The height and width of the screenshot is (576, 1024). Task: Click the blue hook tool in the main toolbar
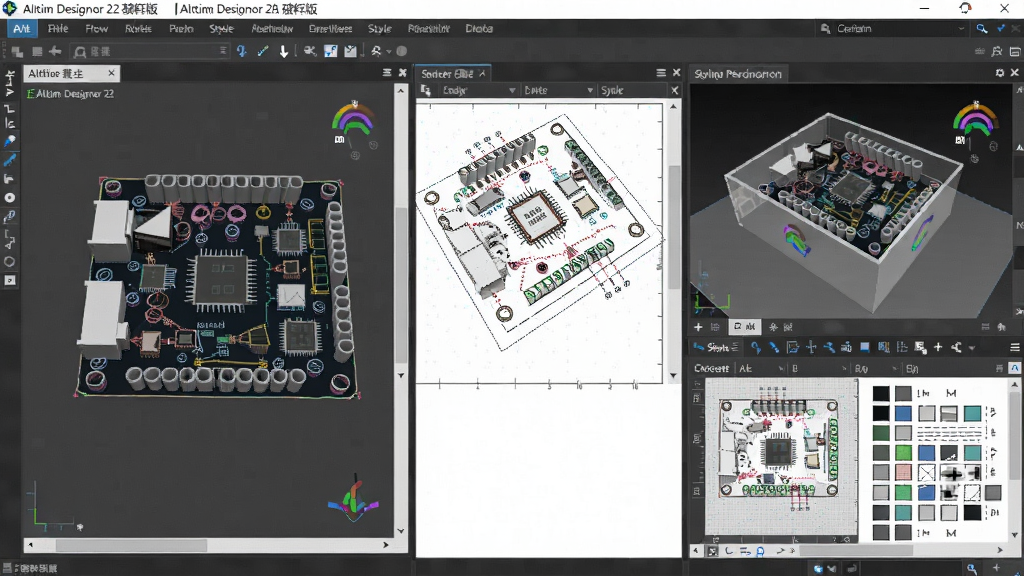[x=242, y=51]
